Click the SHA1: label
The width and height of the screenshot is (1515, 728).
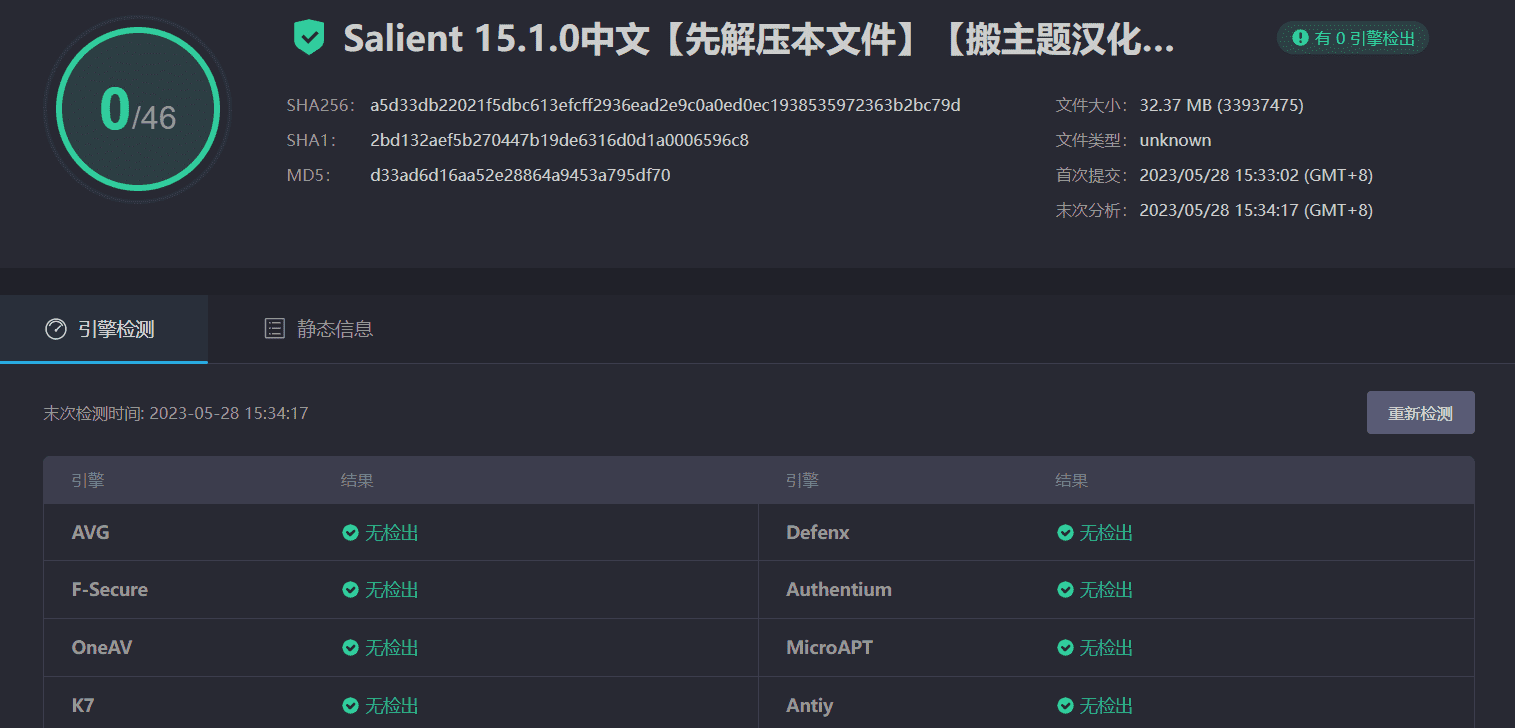coord(311,140)
